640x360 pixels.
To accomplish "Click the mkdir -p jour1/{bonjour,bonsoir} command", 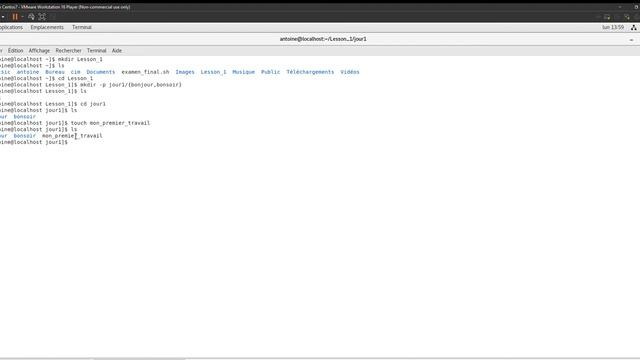I will [x=131, y=85].
